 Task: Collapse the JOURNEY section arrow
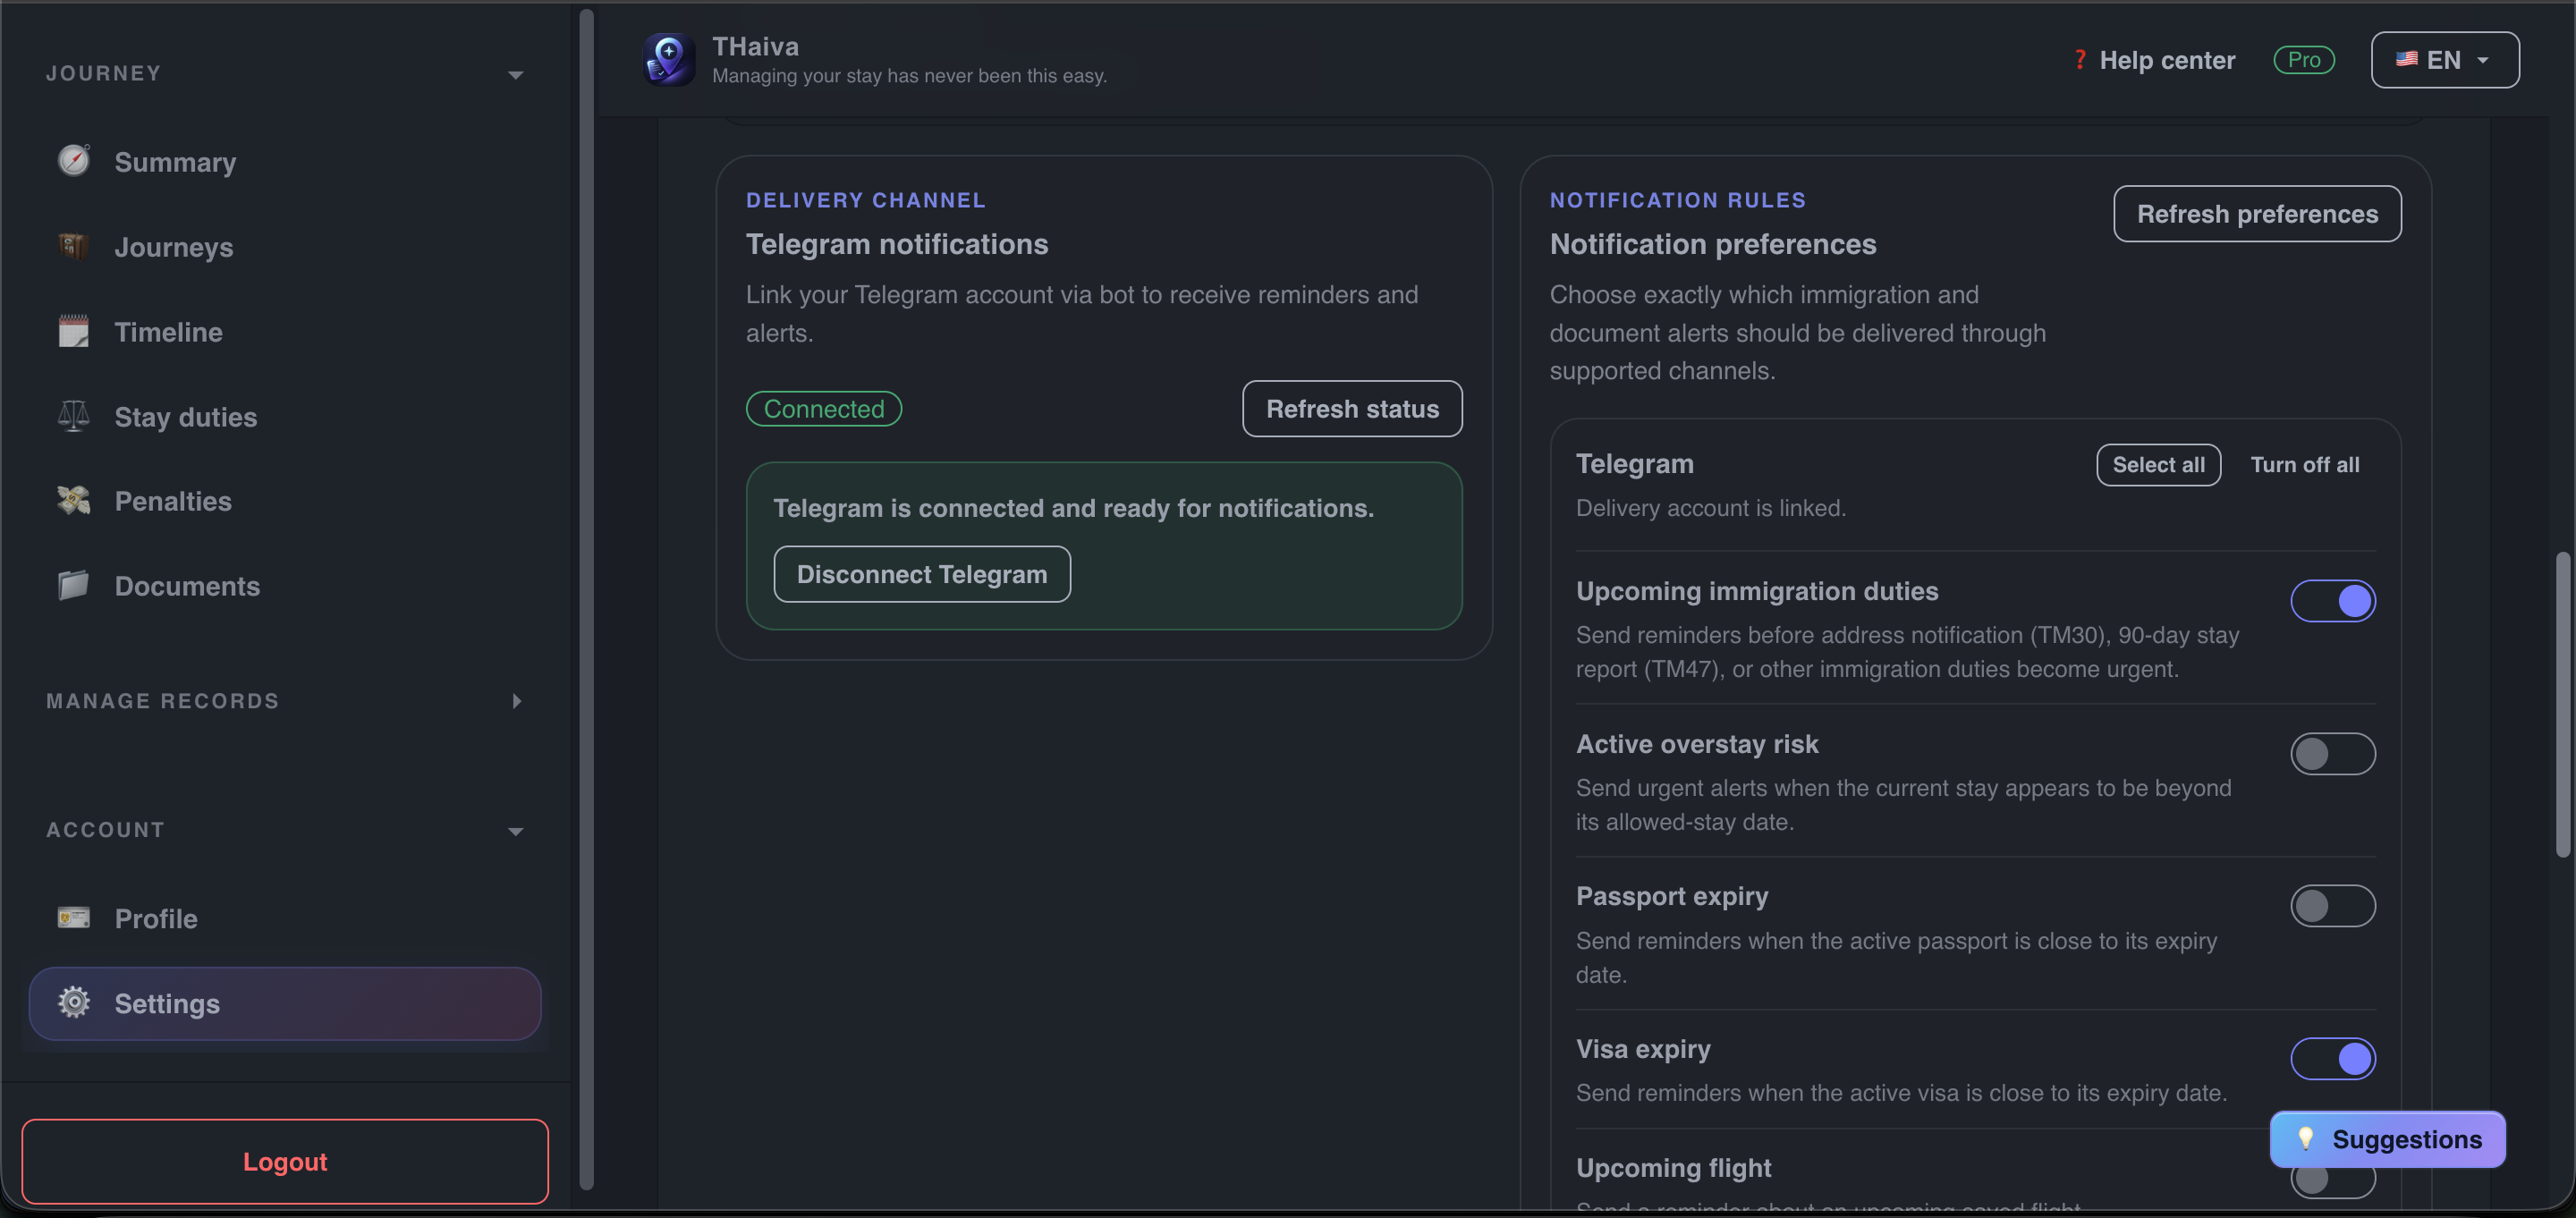pyautogui.click(x=515, y=74)
